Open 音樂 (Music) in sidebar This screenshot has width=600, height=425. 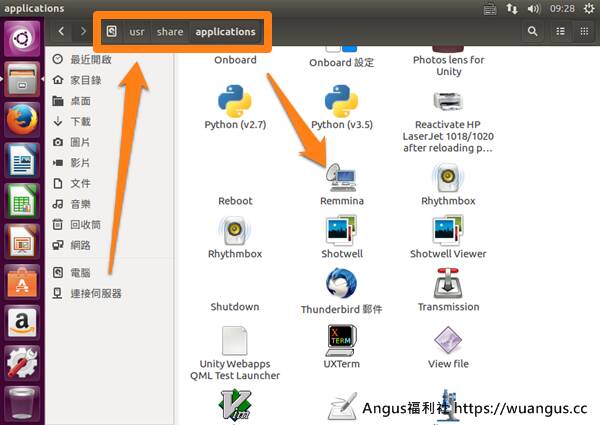pos(109,204)
